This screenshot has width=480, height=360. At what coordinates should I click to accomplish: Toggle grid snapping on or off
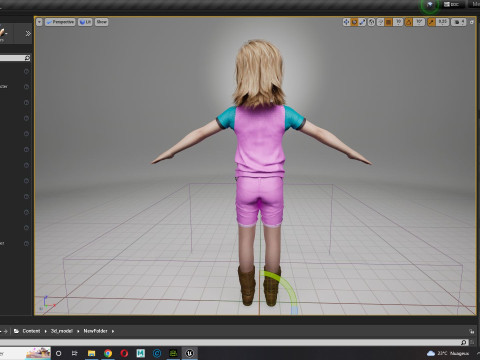pos(389,22)
